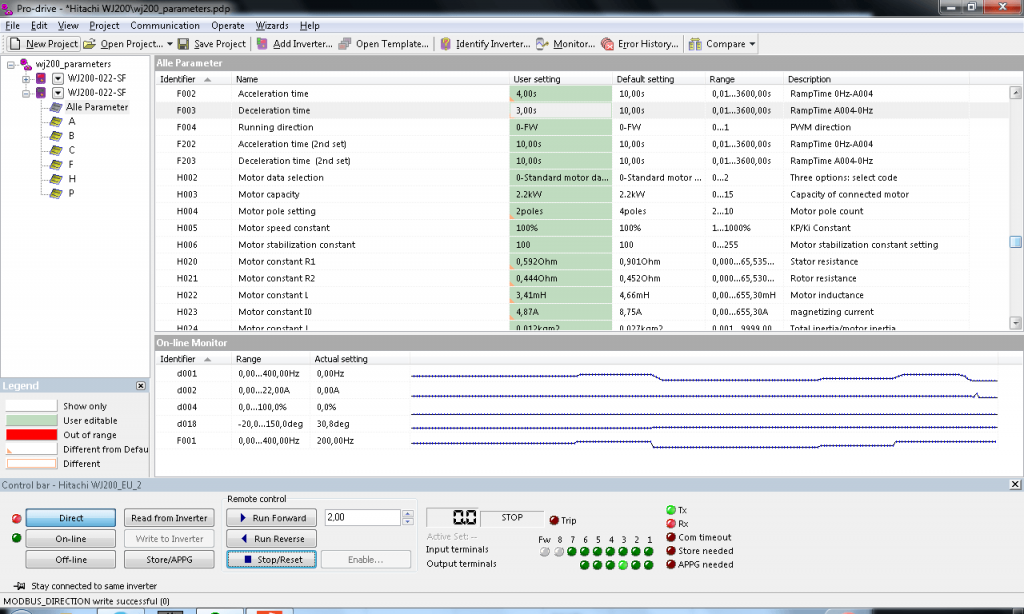Click the parameter group B icon
The height and width of the screenshot is (614, 1024).
point(56,136)
